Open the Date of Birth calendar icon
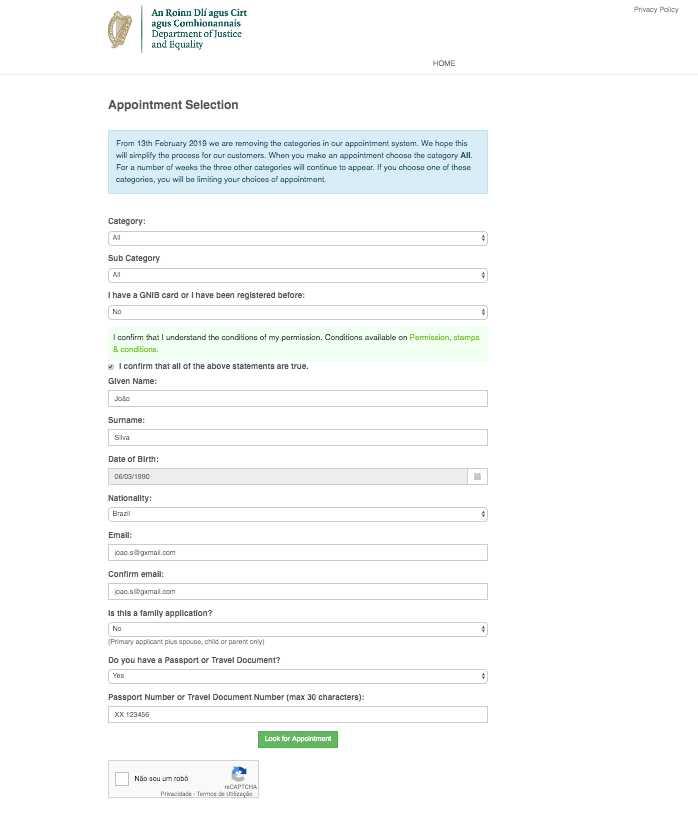Image resolution: width=698 pixels, height=815 pixels. [x=478, y=476]
